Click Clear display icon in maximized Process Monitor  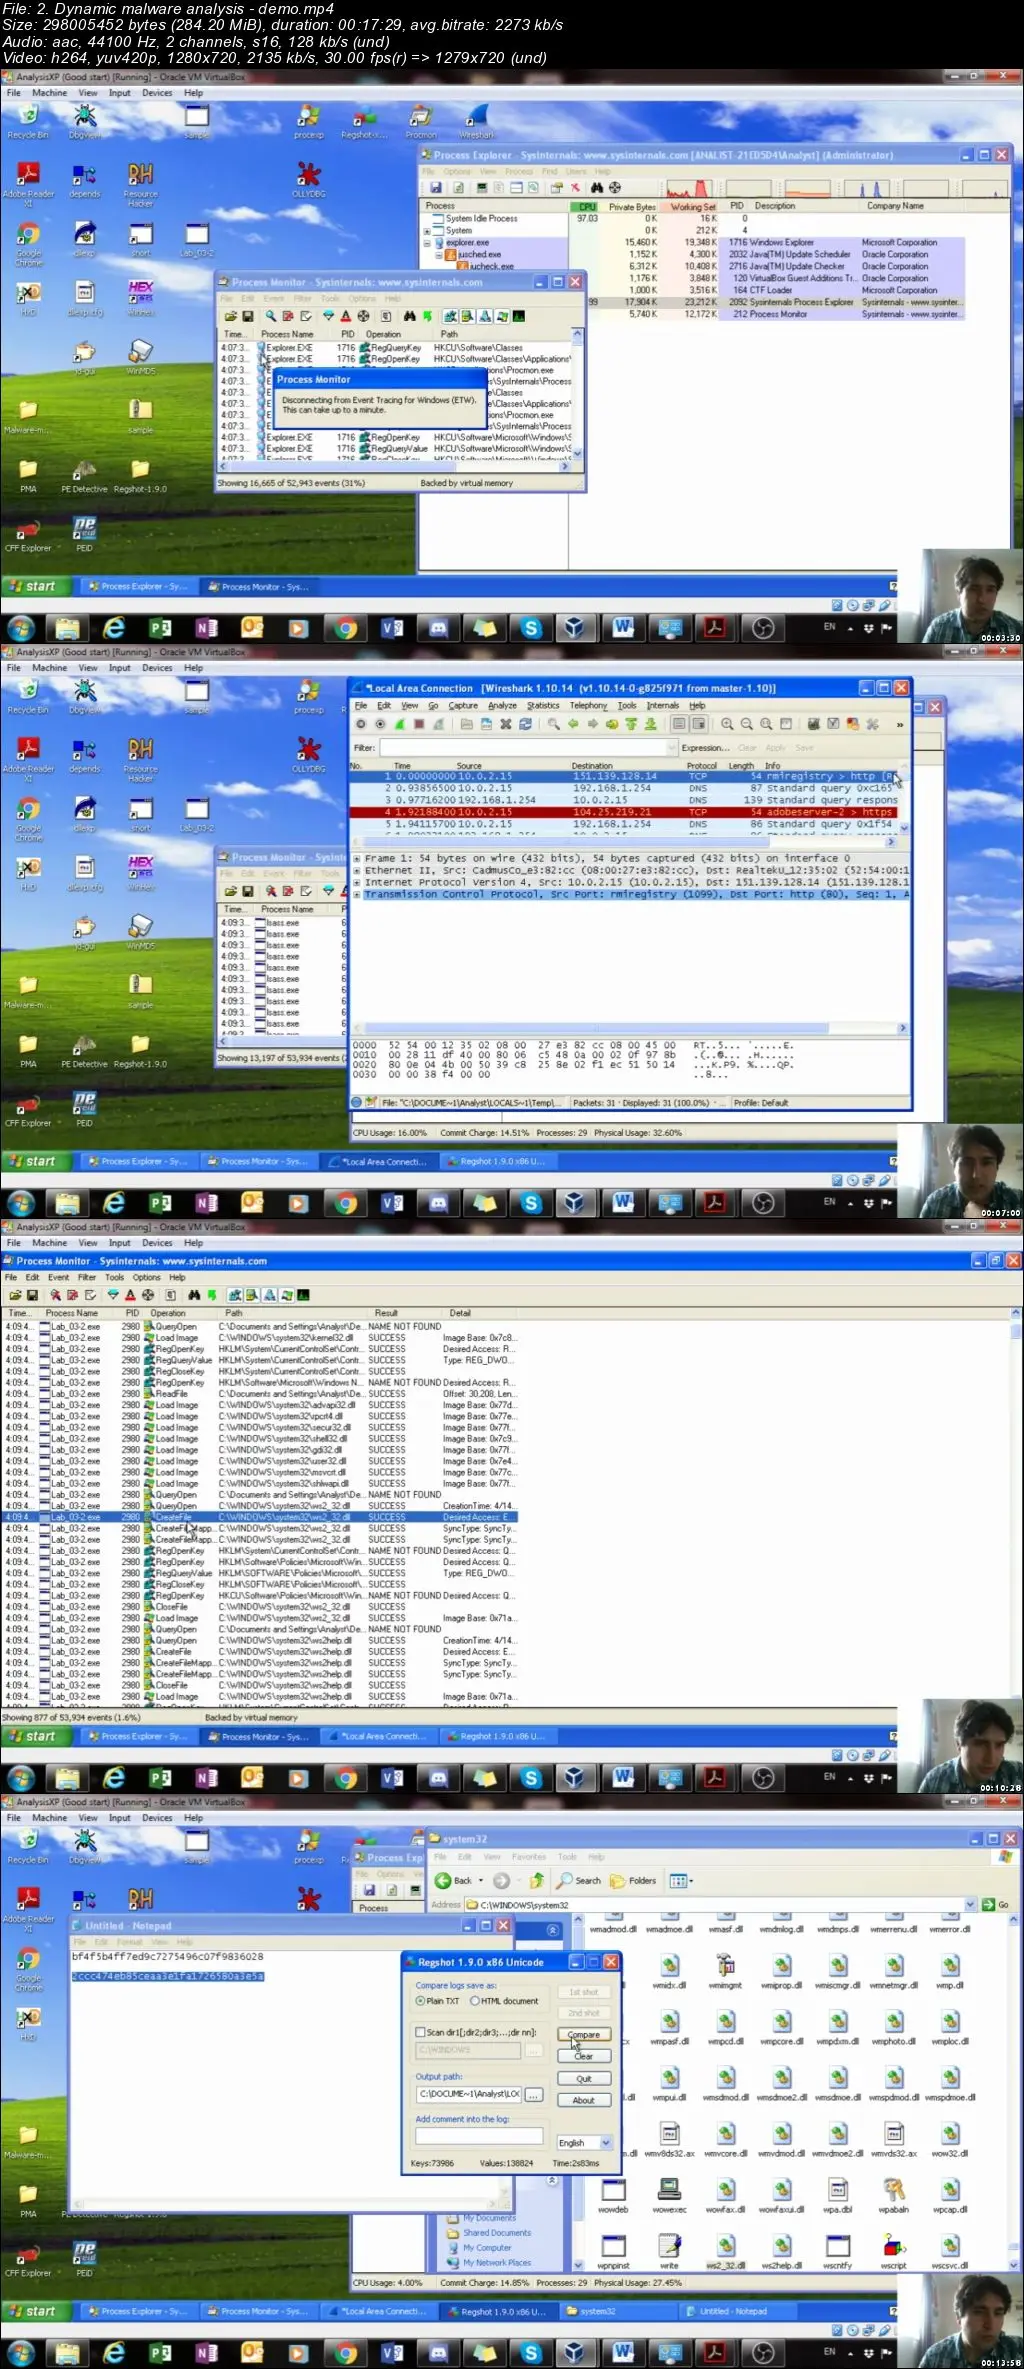tap(90, 1295)
